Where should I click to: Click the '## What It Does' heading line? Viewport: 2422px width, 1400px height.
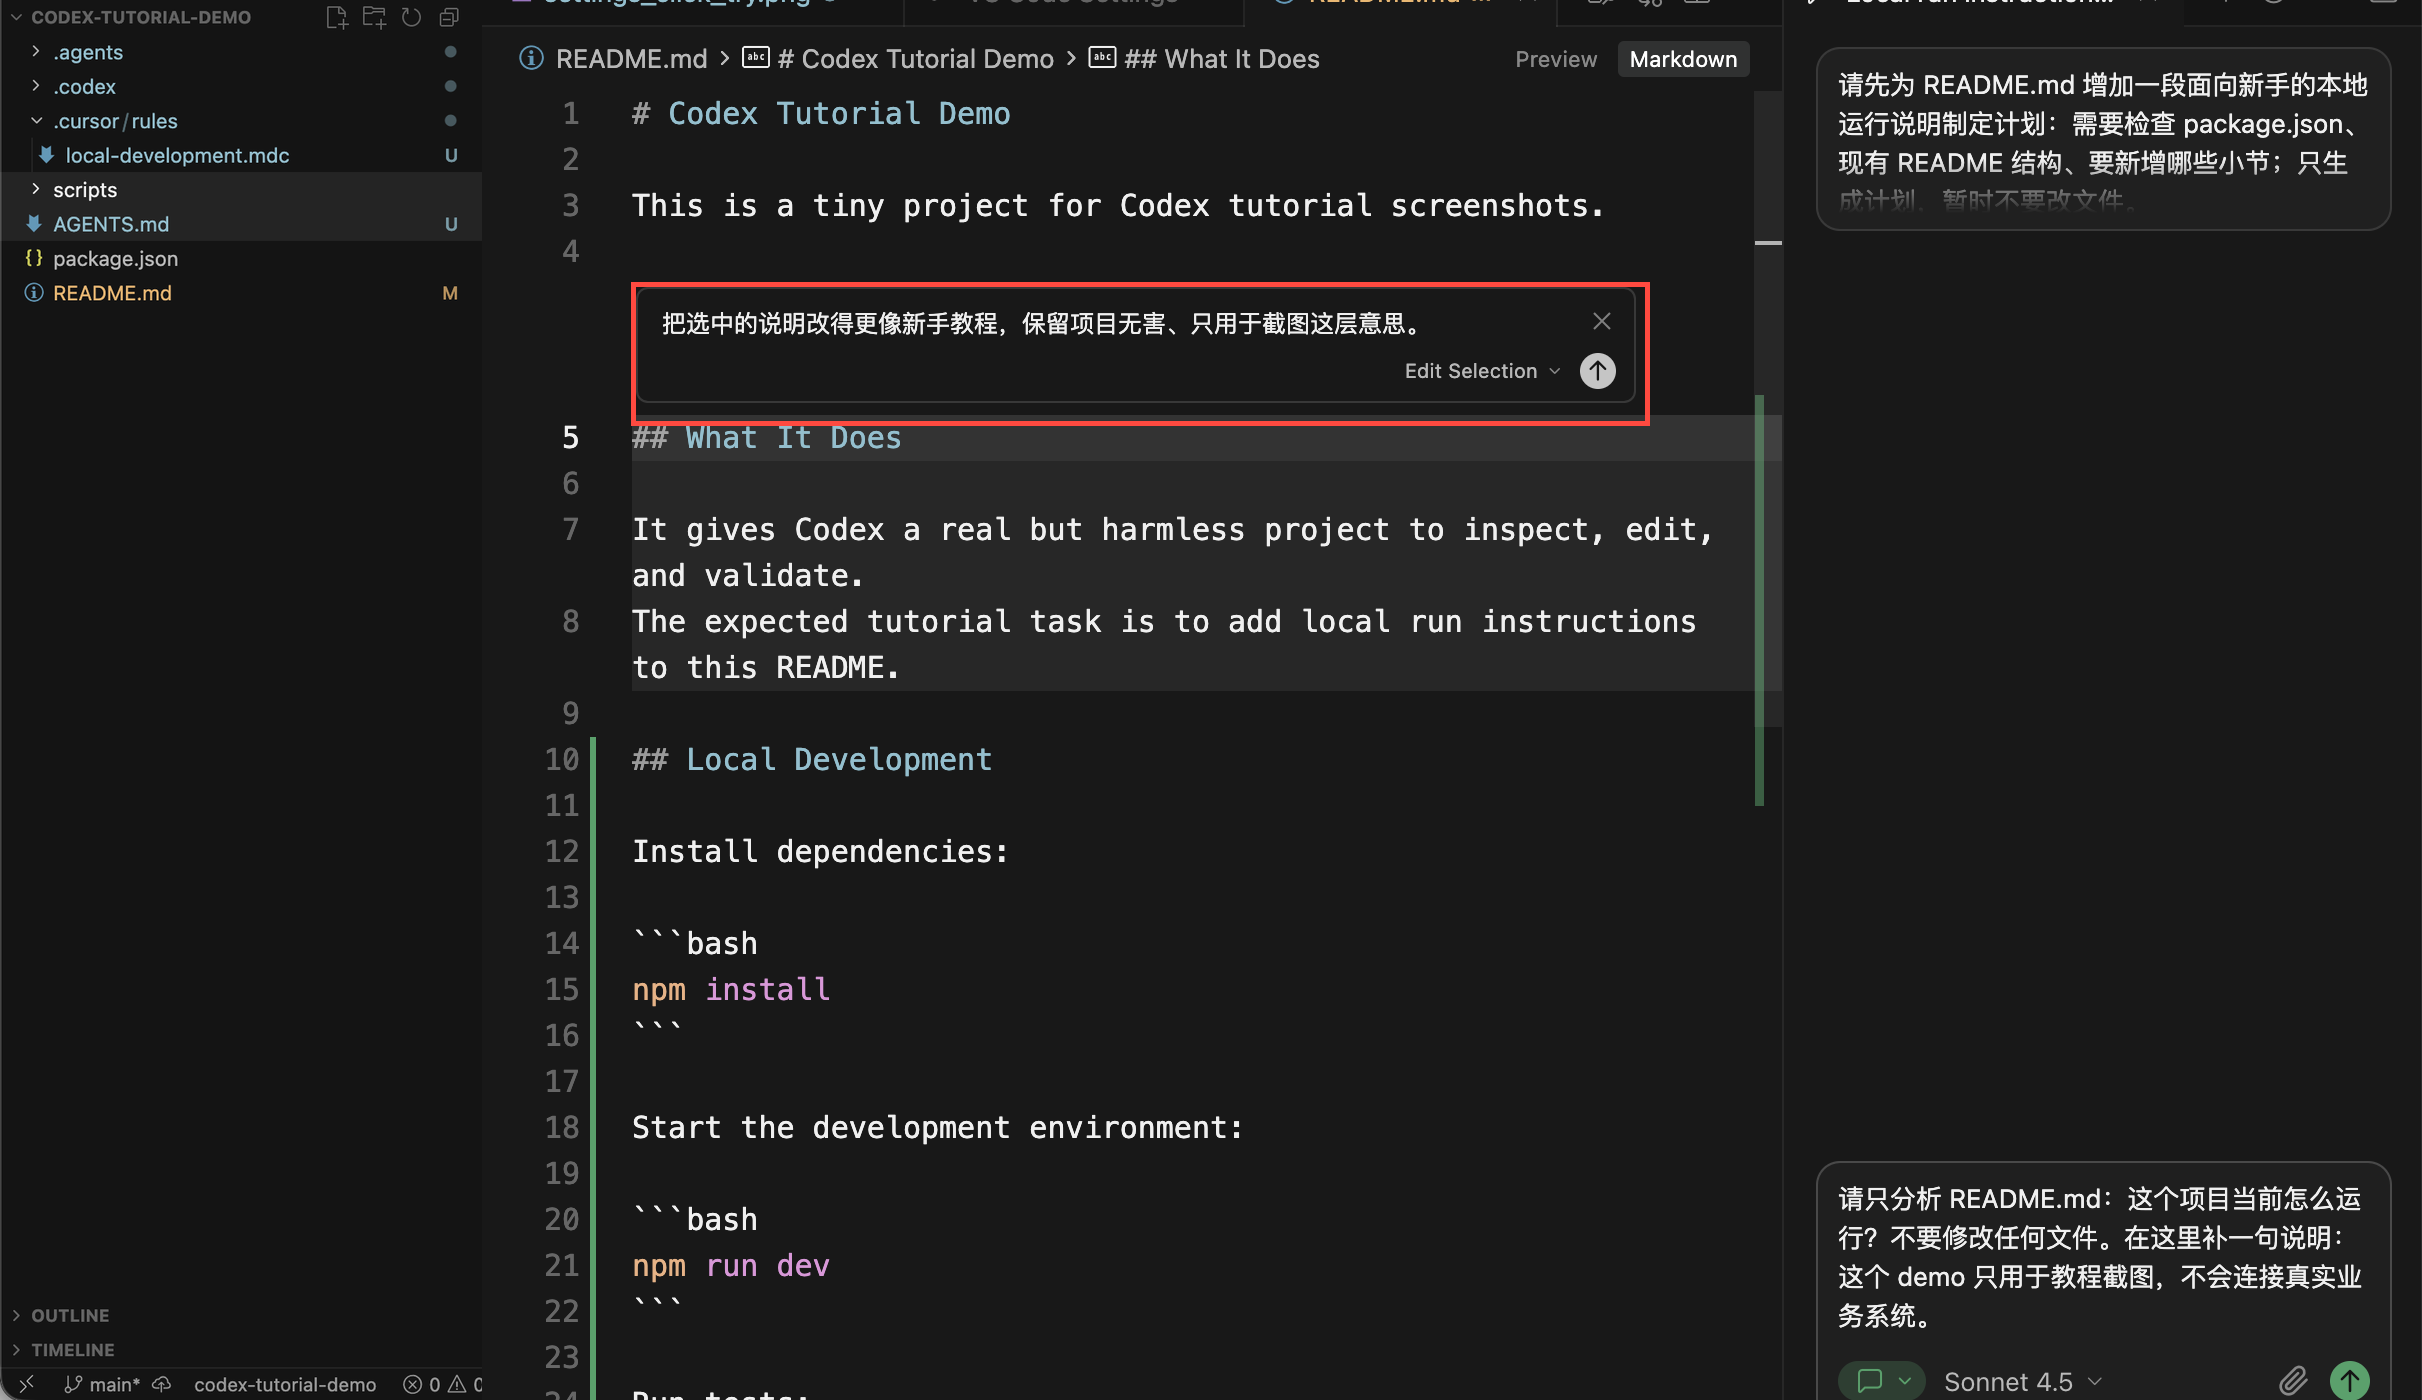767,438
